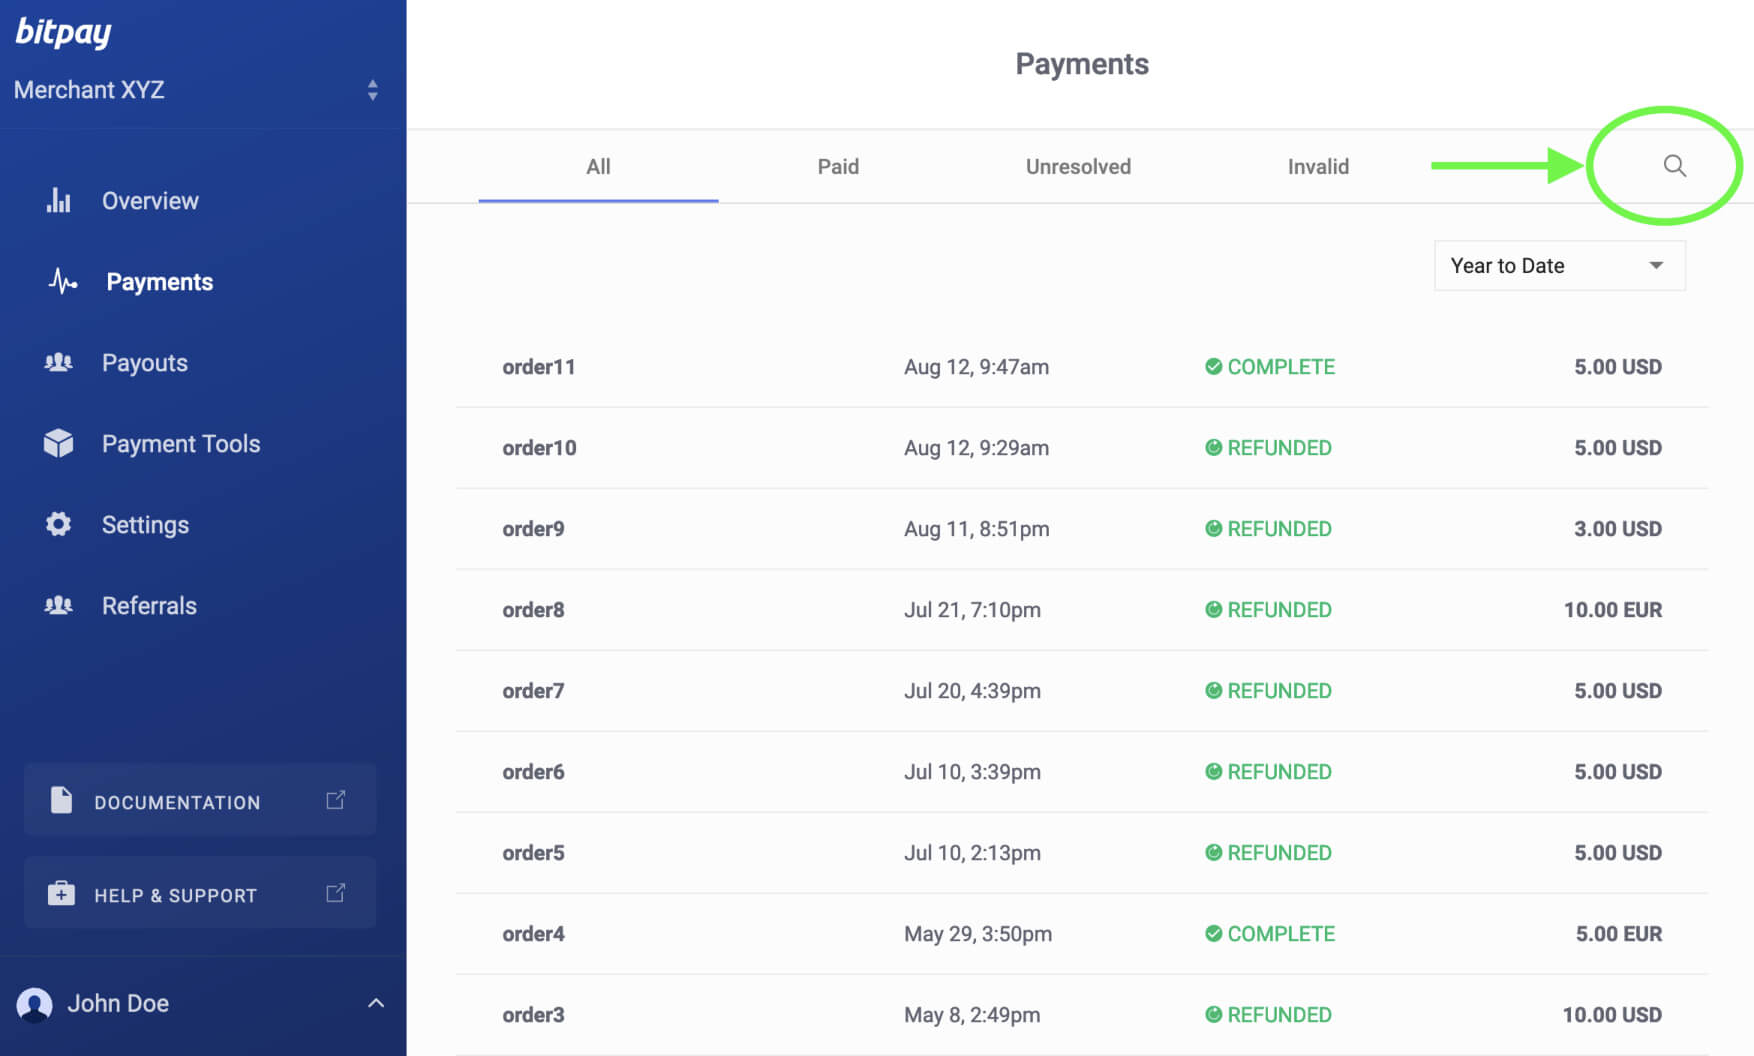Select the All payments tab
Screen dimensions: 1754x1056
(598, 167)
